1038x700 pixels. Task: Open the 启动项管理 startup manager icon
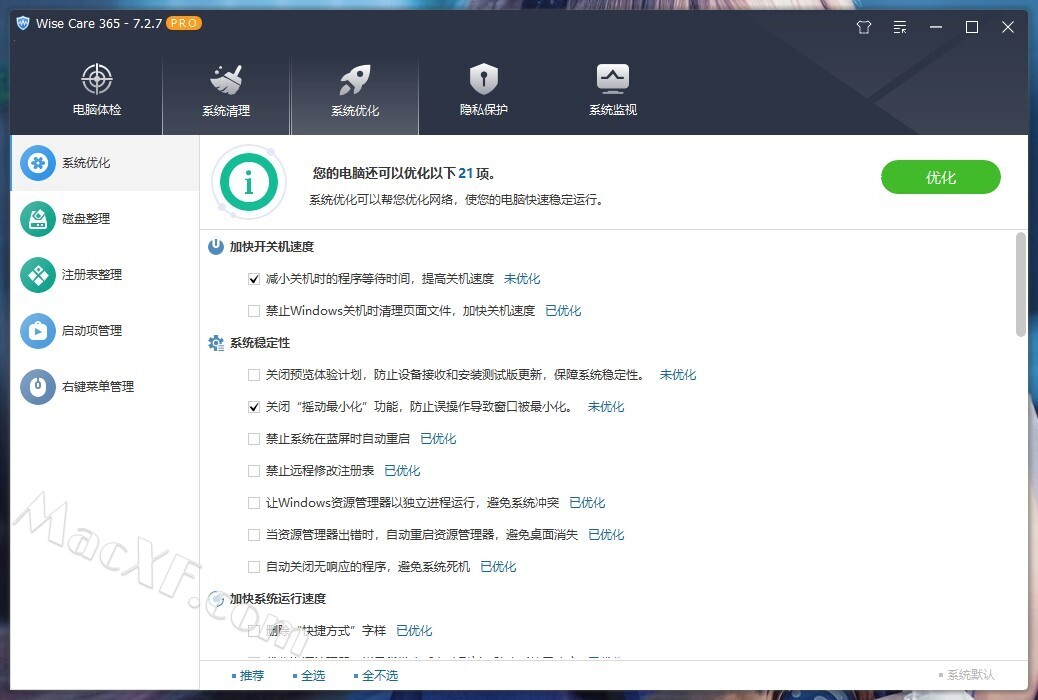tap(38, 330)
